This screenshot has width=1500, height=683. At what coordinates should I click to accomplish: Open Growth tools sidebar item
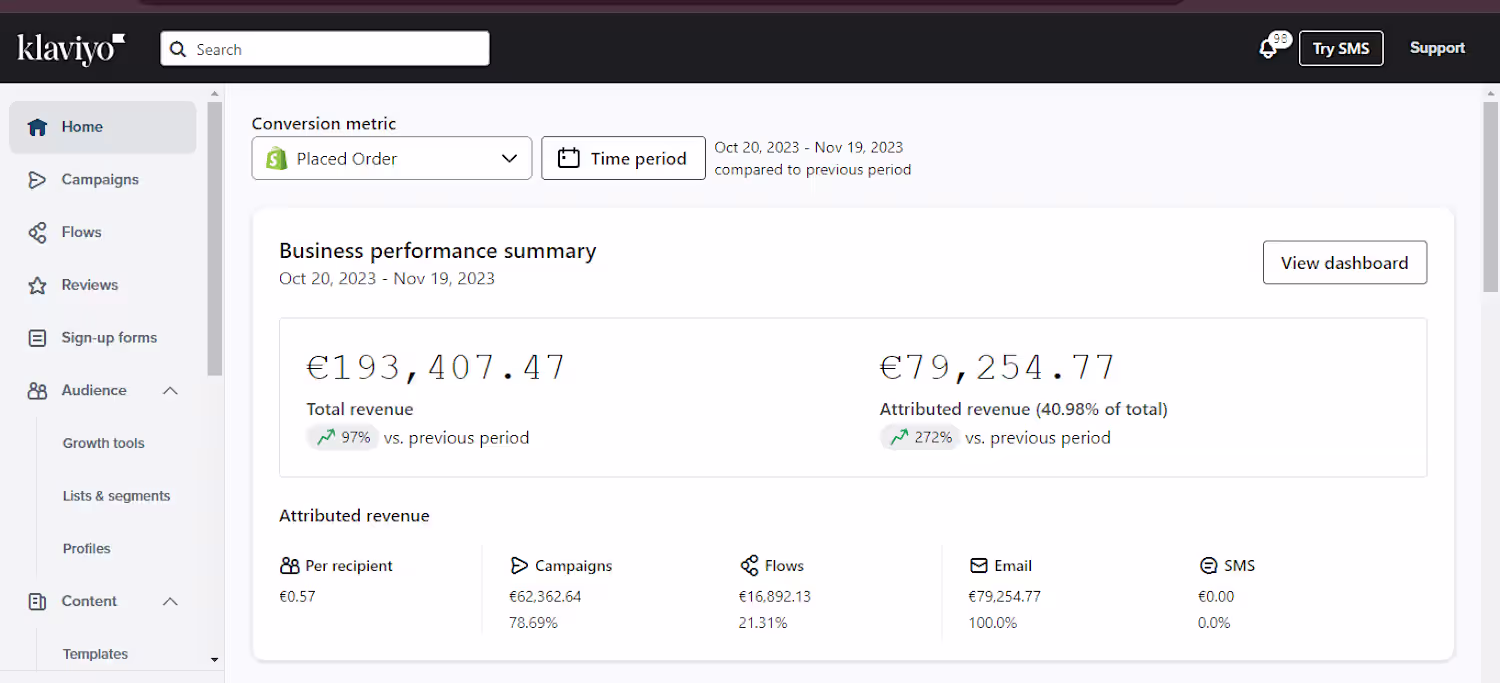point(104,443)
